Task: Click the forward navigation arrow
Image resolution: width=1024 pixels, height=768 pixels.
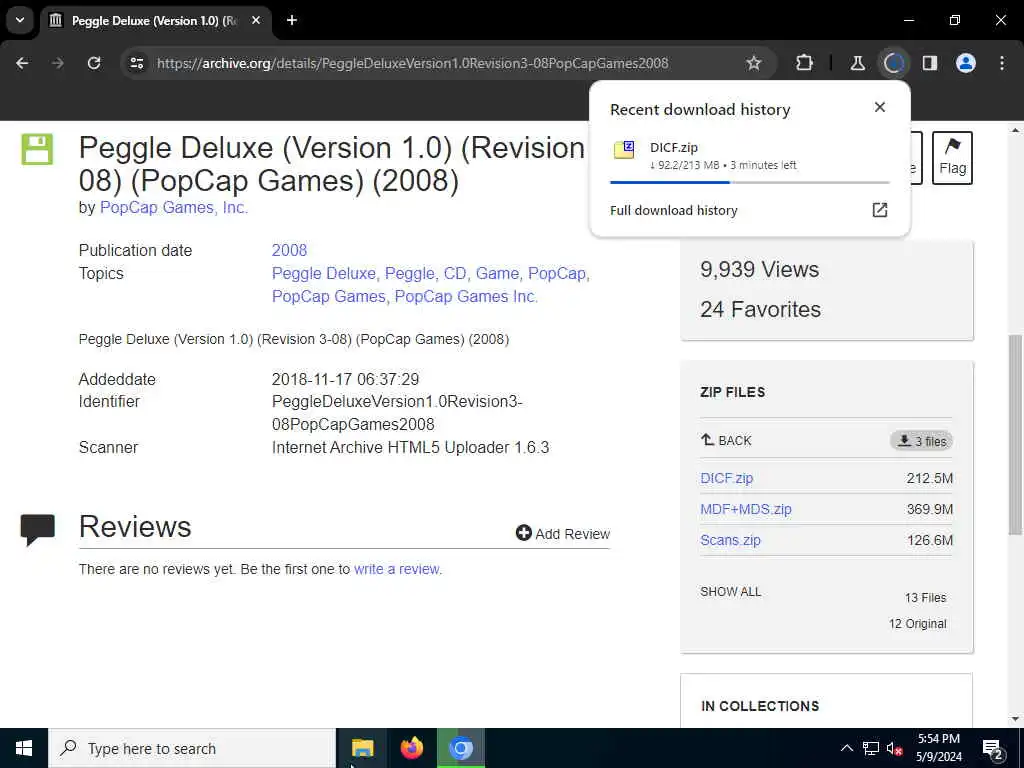Action: click(58, 63)
